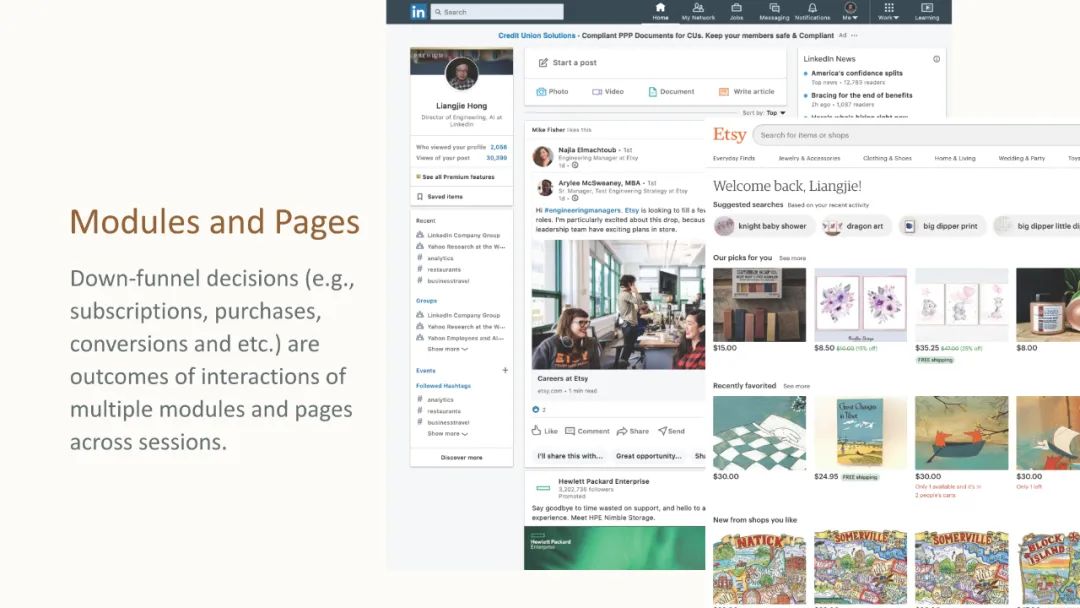Open restaurants hashtag under Recent
This screenshot has width=1080, height=608.
[439, 269]
